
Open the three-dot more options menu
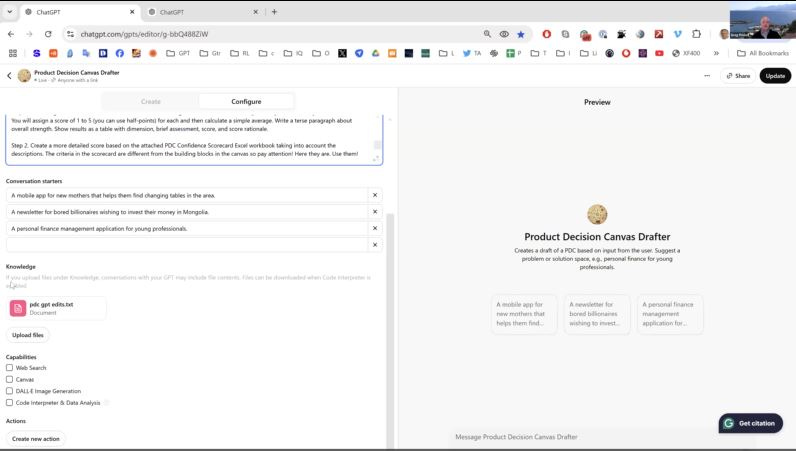coord(707,76)
